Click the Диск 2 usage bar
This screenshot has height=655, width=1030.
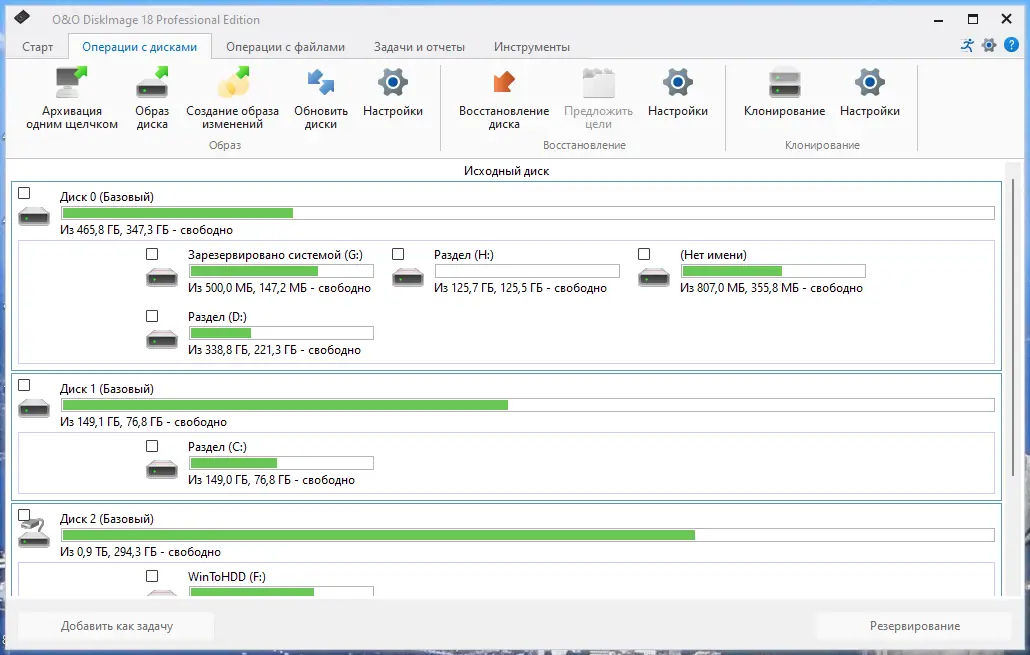point(527,535)
